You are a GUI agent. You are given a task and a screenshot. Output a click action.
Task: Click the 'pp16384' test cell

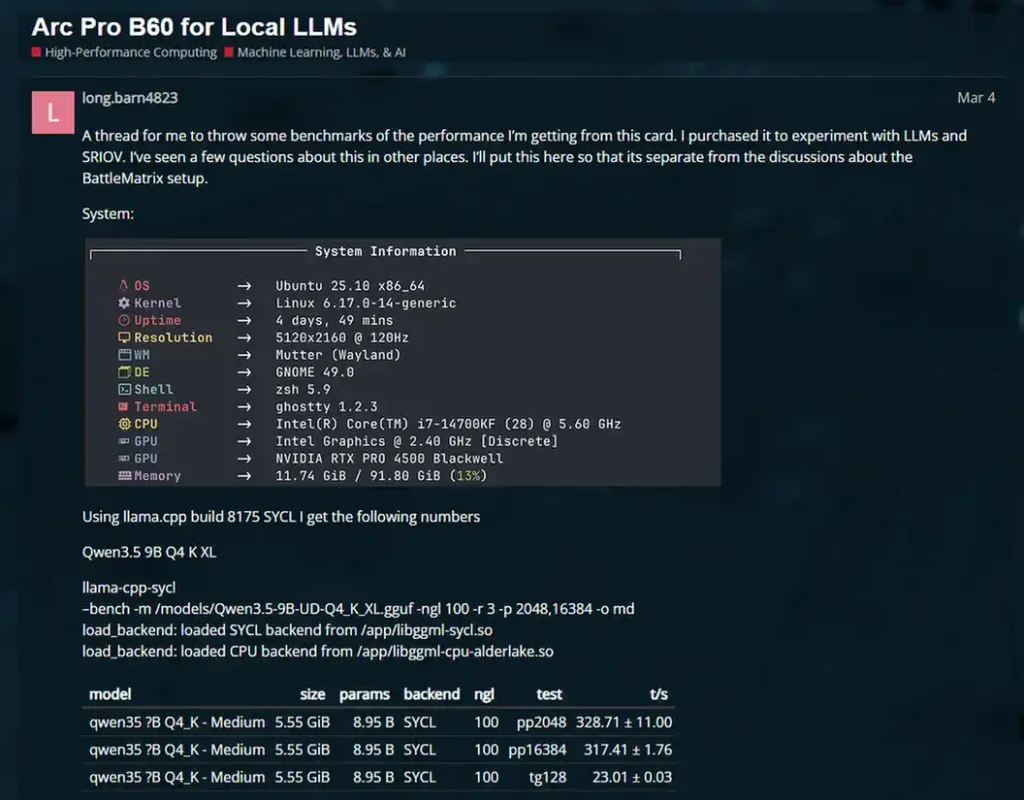point(537,750)
